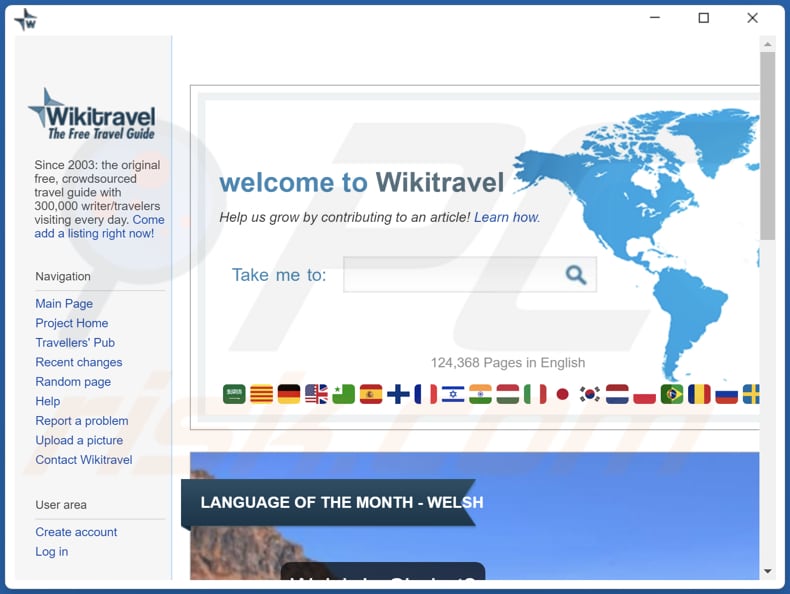
Task: Pick the Polish flag icon
Action: (644, 394)
